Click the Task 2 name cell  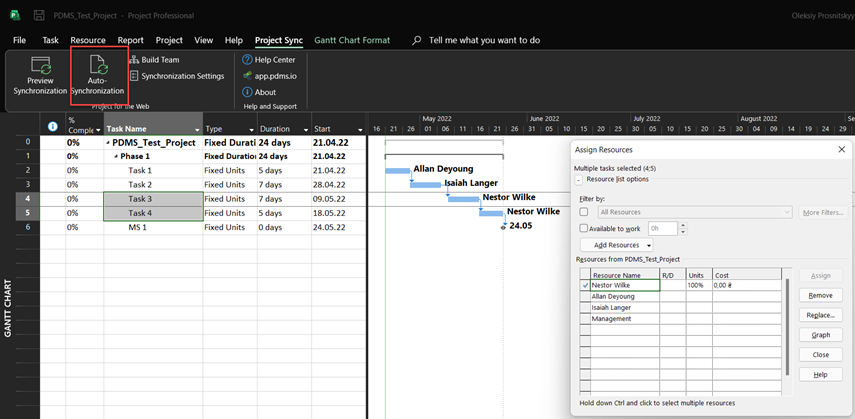pos(153,184)
